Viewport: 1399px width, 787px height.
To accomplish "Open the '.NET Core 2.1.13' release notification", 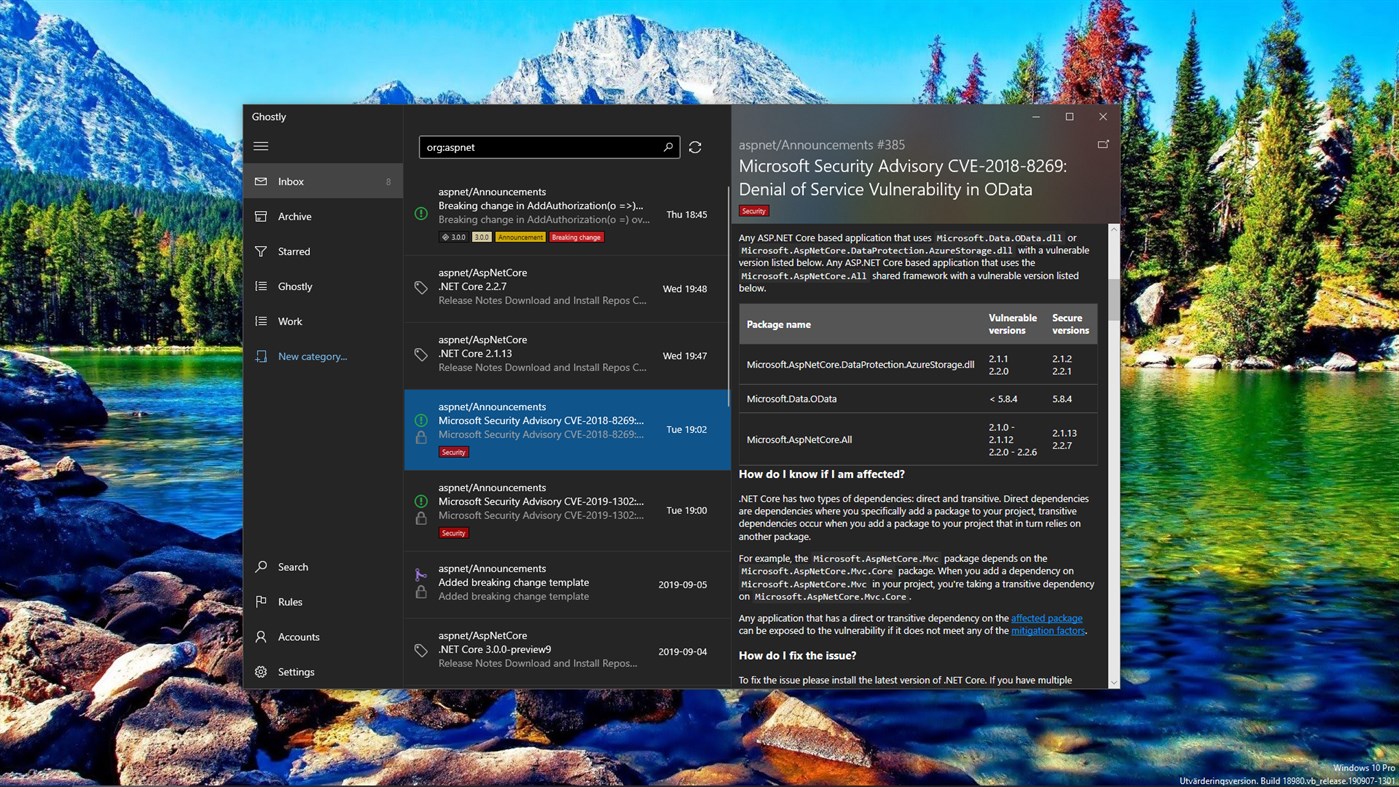I will tap(567, 355).
